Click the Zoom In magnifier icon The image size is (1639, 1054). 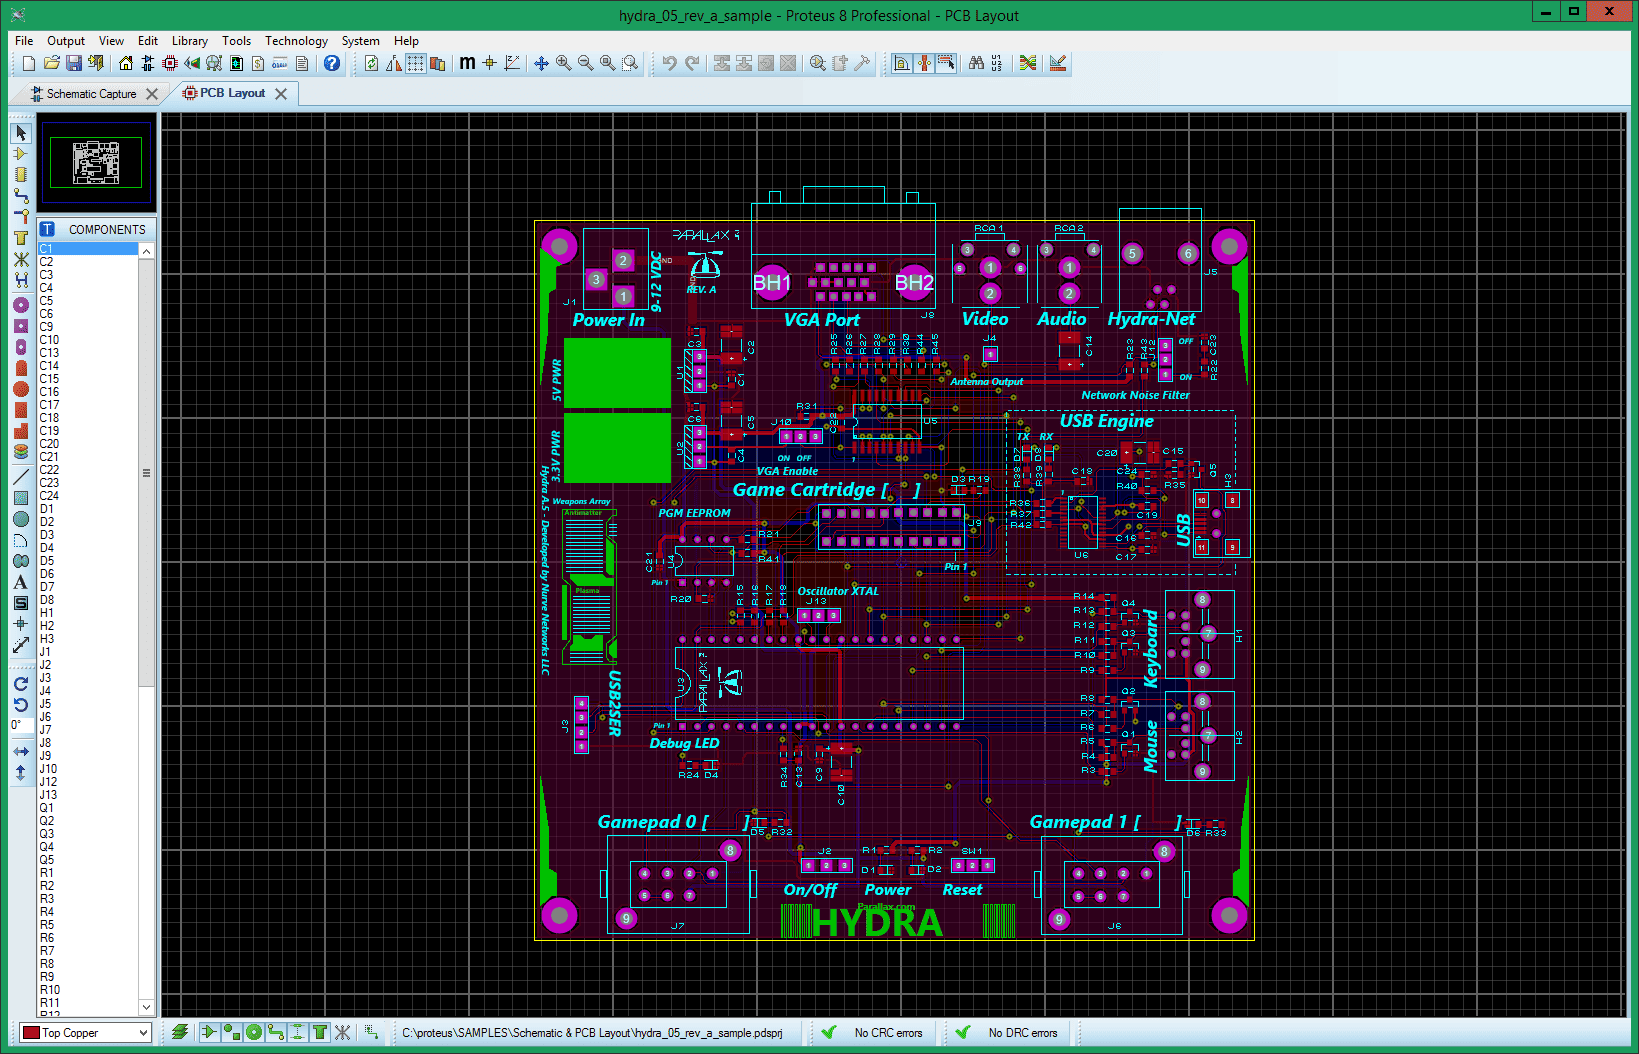[563, 63]
